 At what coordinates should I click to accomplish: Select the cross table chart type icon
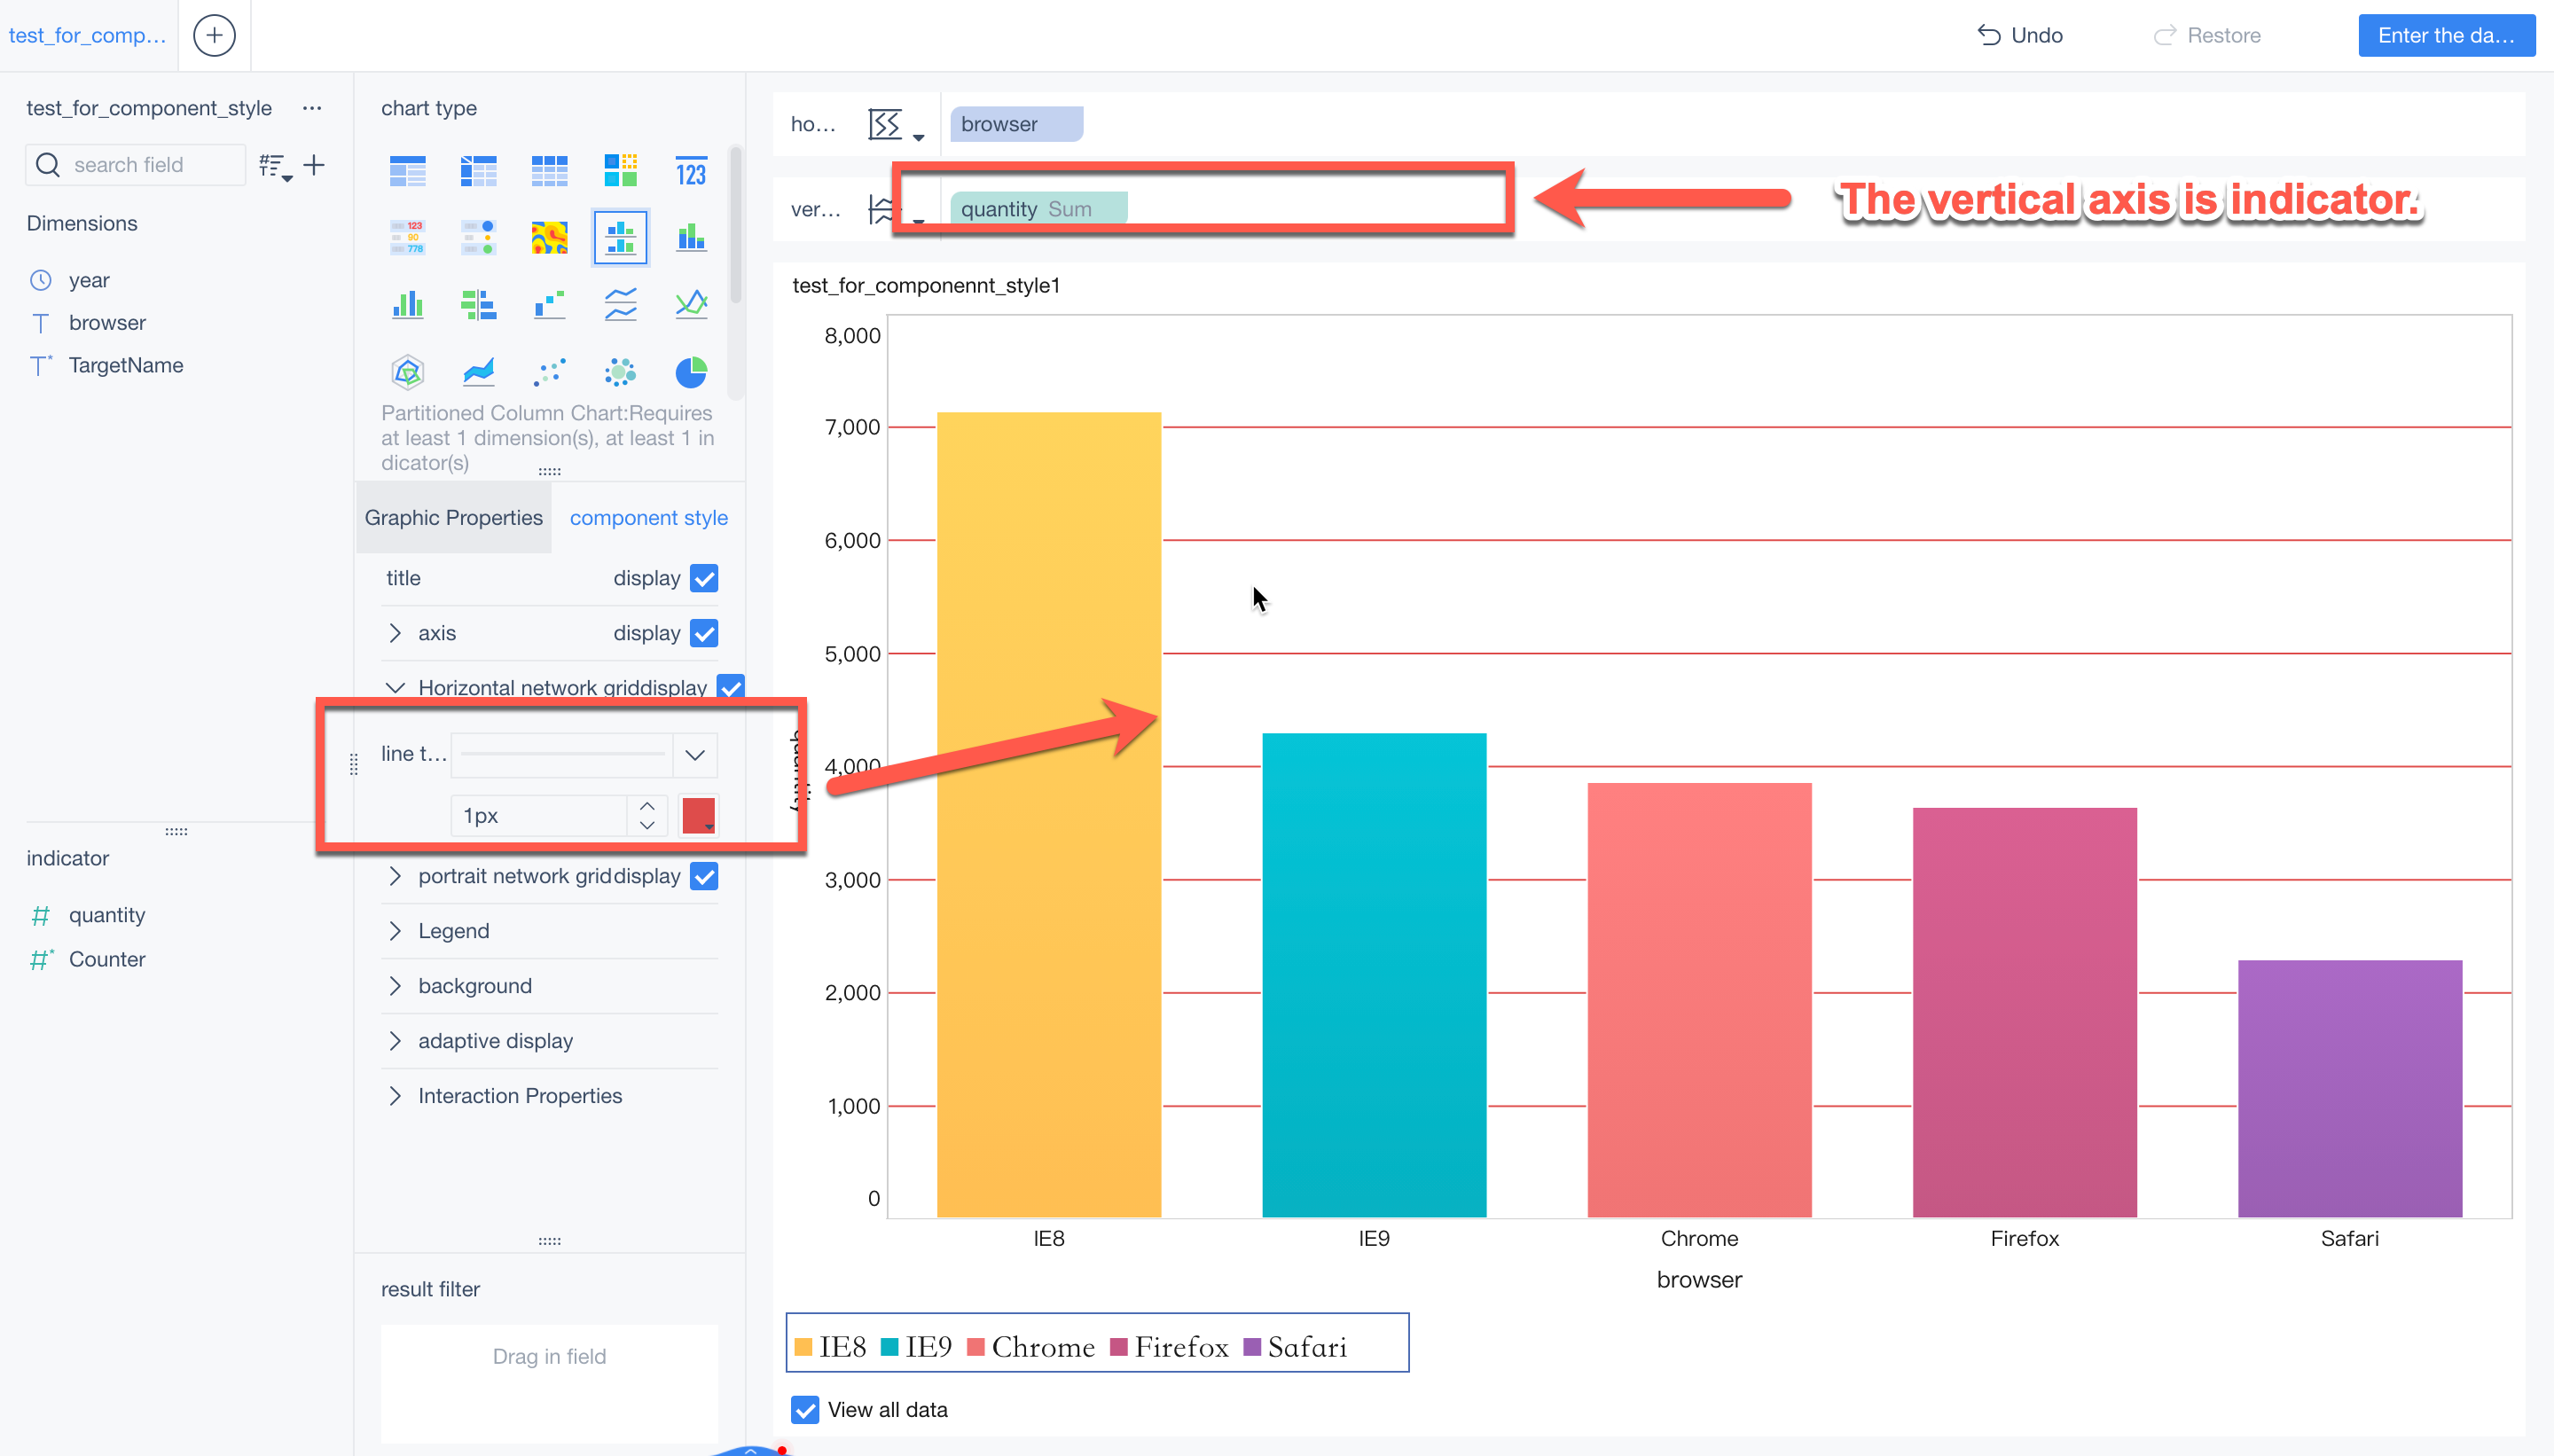(478, 171)
